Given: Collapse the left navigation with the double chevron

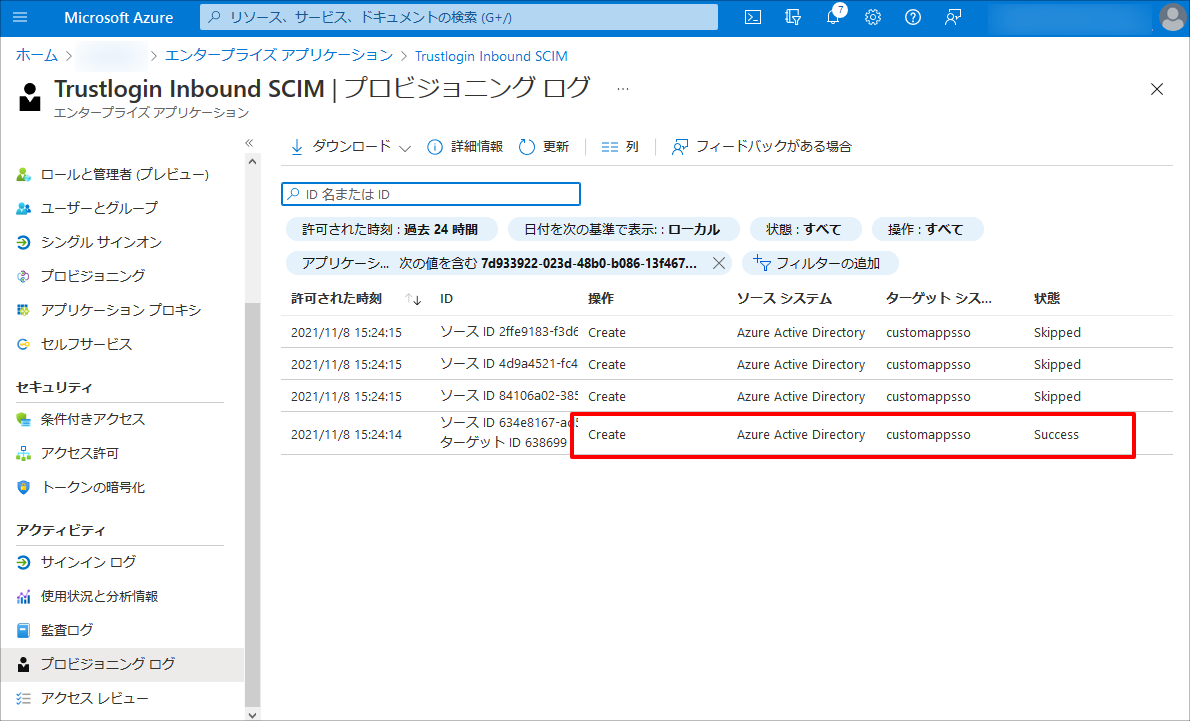Looking at the screenshot, I should pyautogui.click(x=249, y=143).
